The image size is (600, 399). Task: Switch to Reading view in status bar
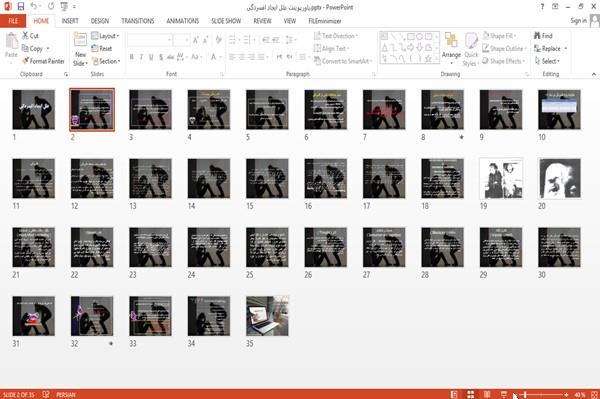[487, 394]
